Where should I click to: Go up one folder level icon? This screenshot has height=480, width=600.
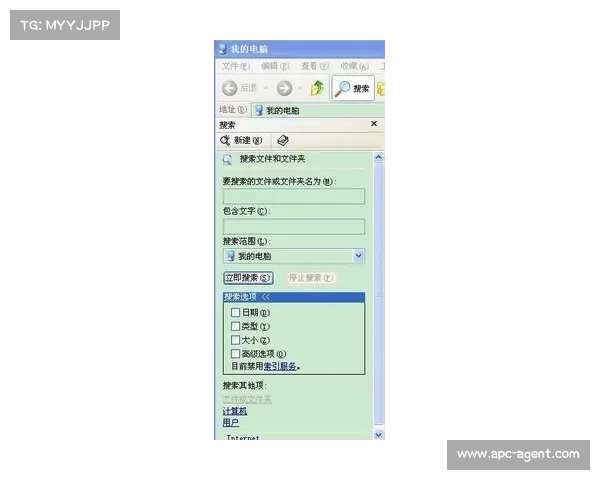(317, 88)
